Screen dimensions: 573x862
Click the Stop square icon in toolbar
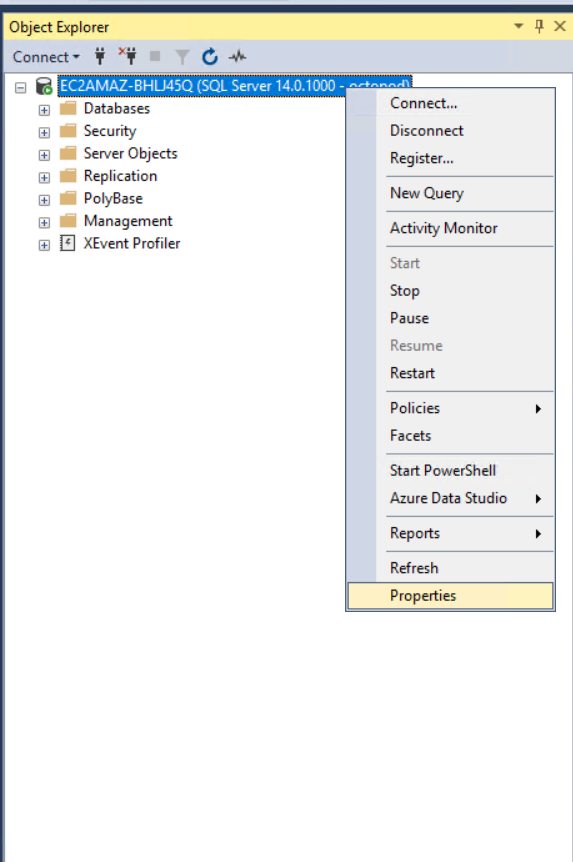coord(155,56)
